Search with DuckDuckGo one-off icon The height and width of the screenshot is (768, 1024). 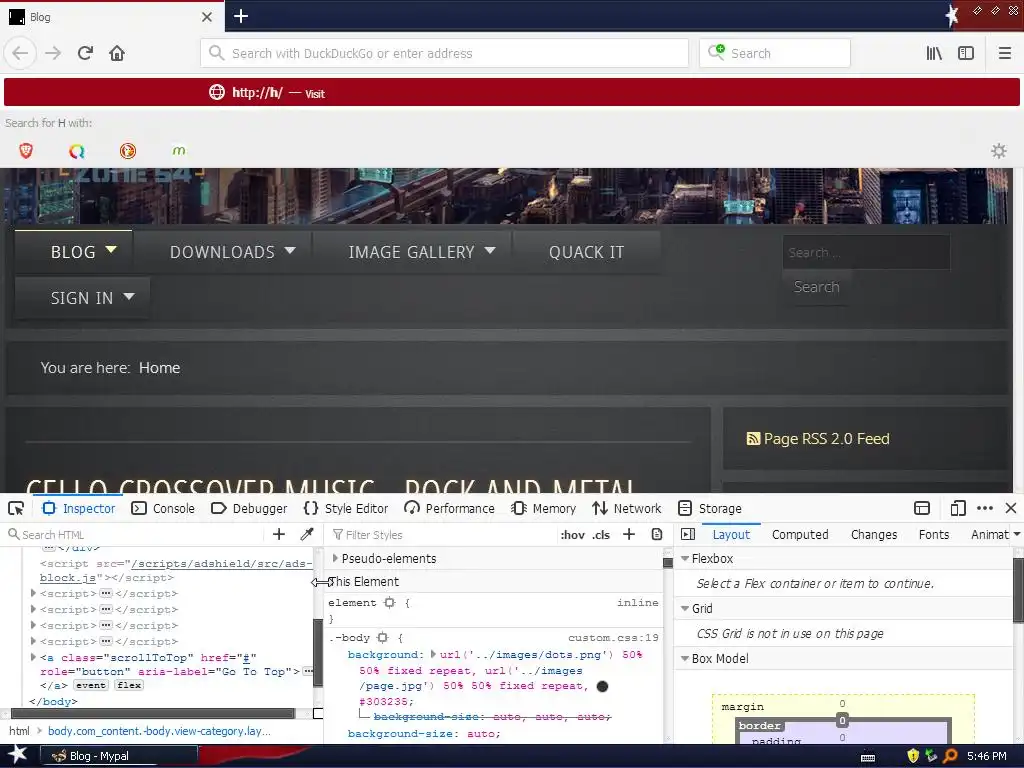(128, 151)
